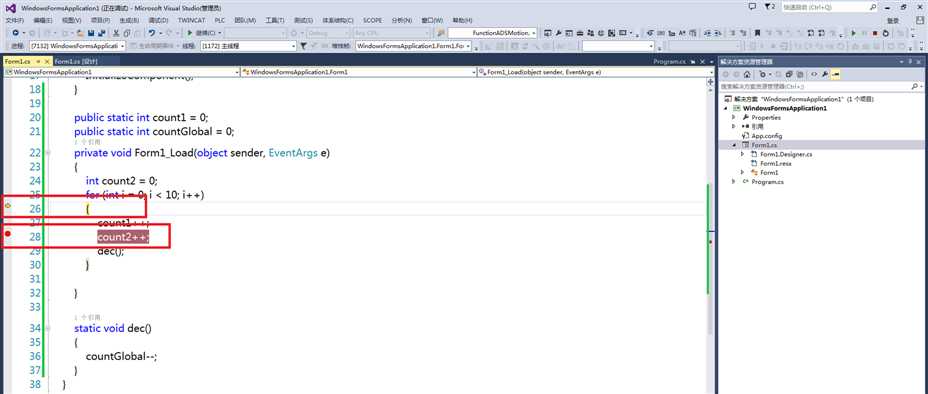Click the account avatar icon
928x394 pixels.
pyautogui.click(x=920, y=20)
